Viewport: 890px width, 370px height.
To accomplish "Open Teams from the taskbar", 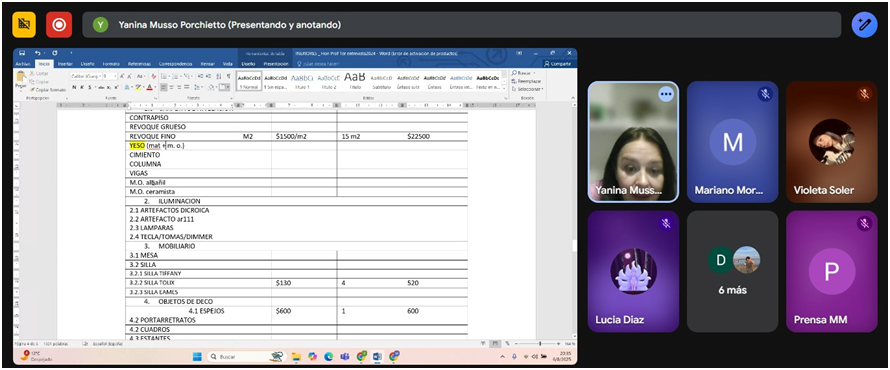I will point(345,356).
